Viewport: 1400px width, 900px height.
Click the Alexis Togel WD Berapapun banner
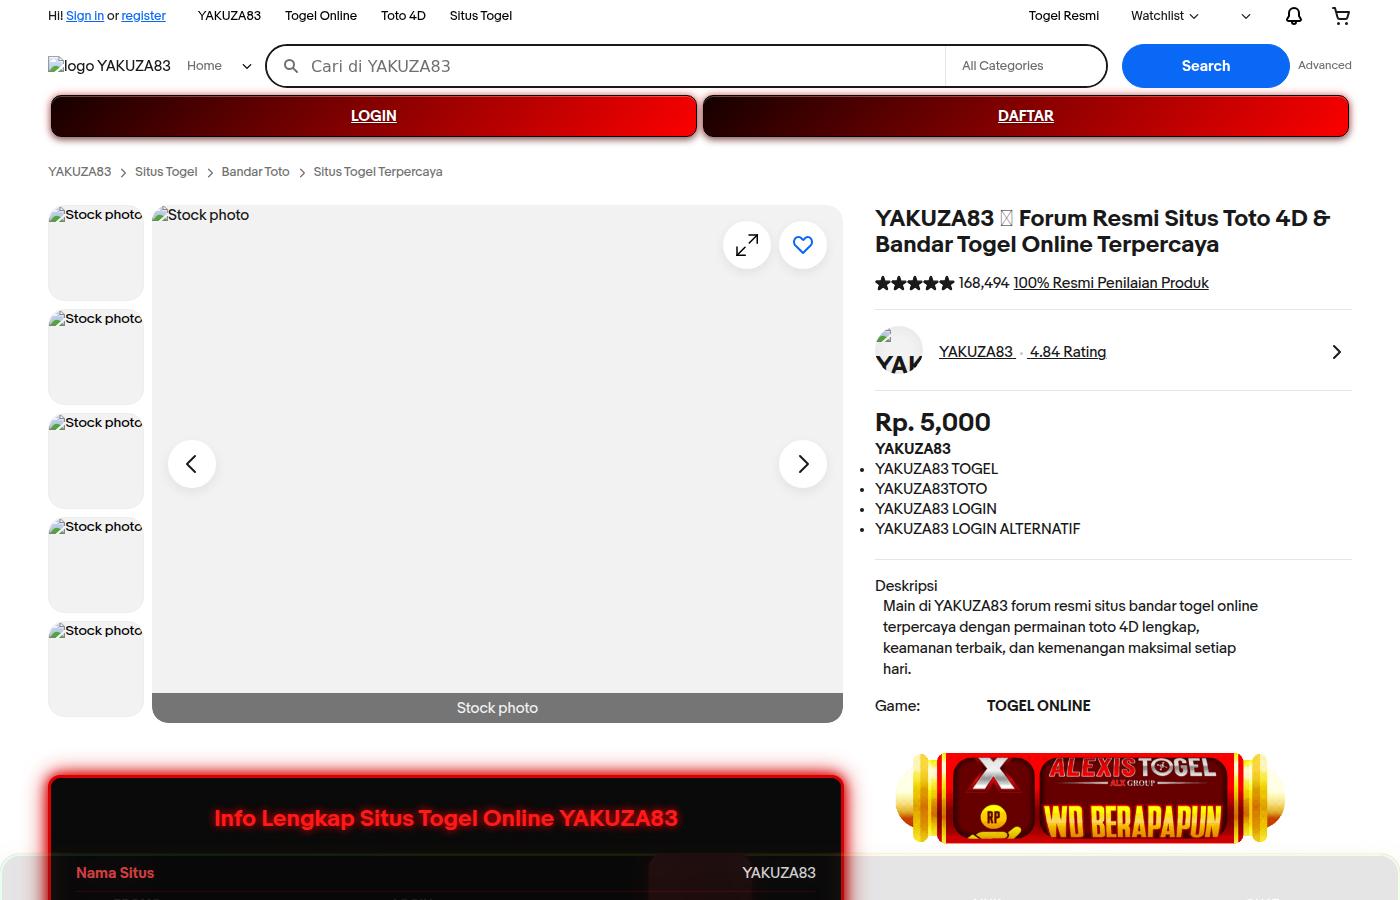(1091, 798)
